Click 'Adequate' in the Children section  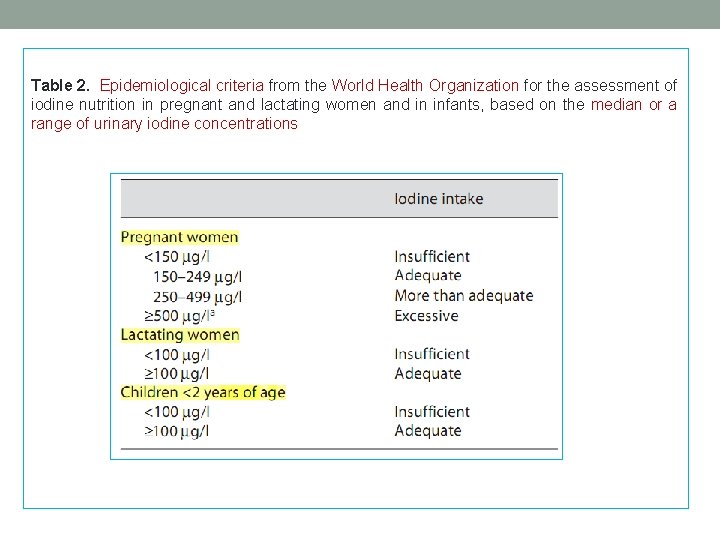tap(428, 431)
